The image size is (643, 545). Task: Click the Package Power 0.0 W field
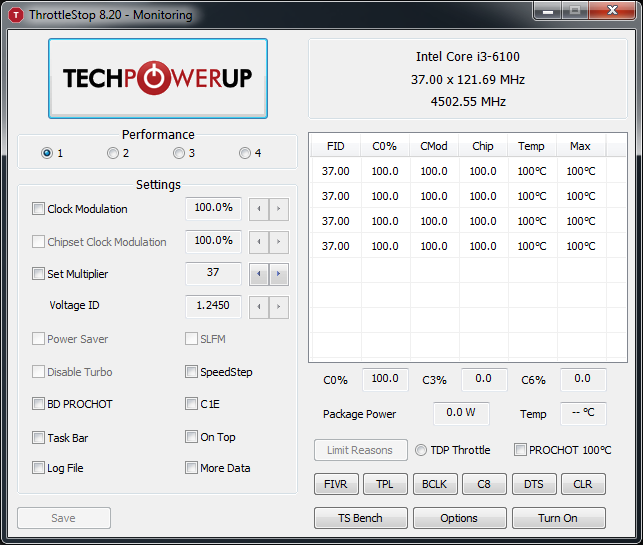click(461, 413)
